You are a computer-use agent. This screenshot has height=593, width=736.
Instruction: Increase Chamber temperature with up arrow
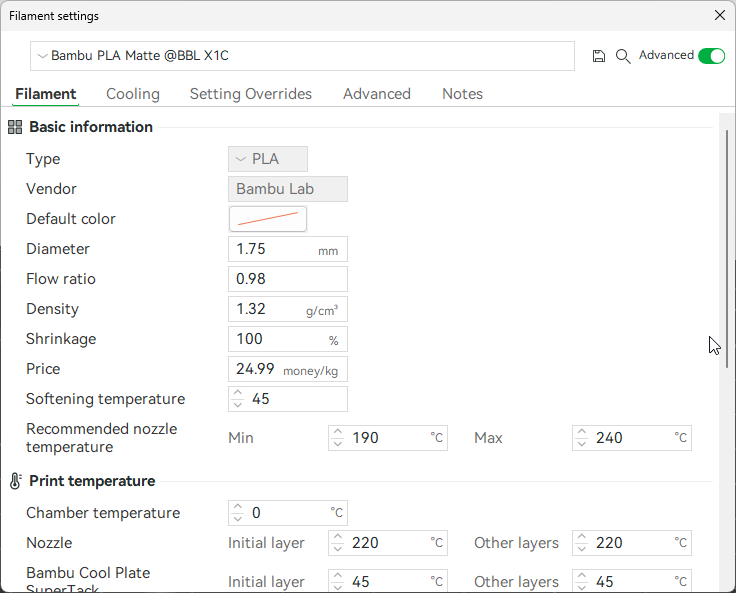click(x=238, y=508)
